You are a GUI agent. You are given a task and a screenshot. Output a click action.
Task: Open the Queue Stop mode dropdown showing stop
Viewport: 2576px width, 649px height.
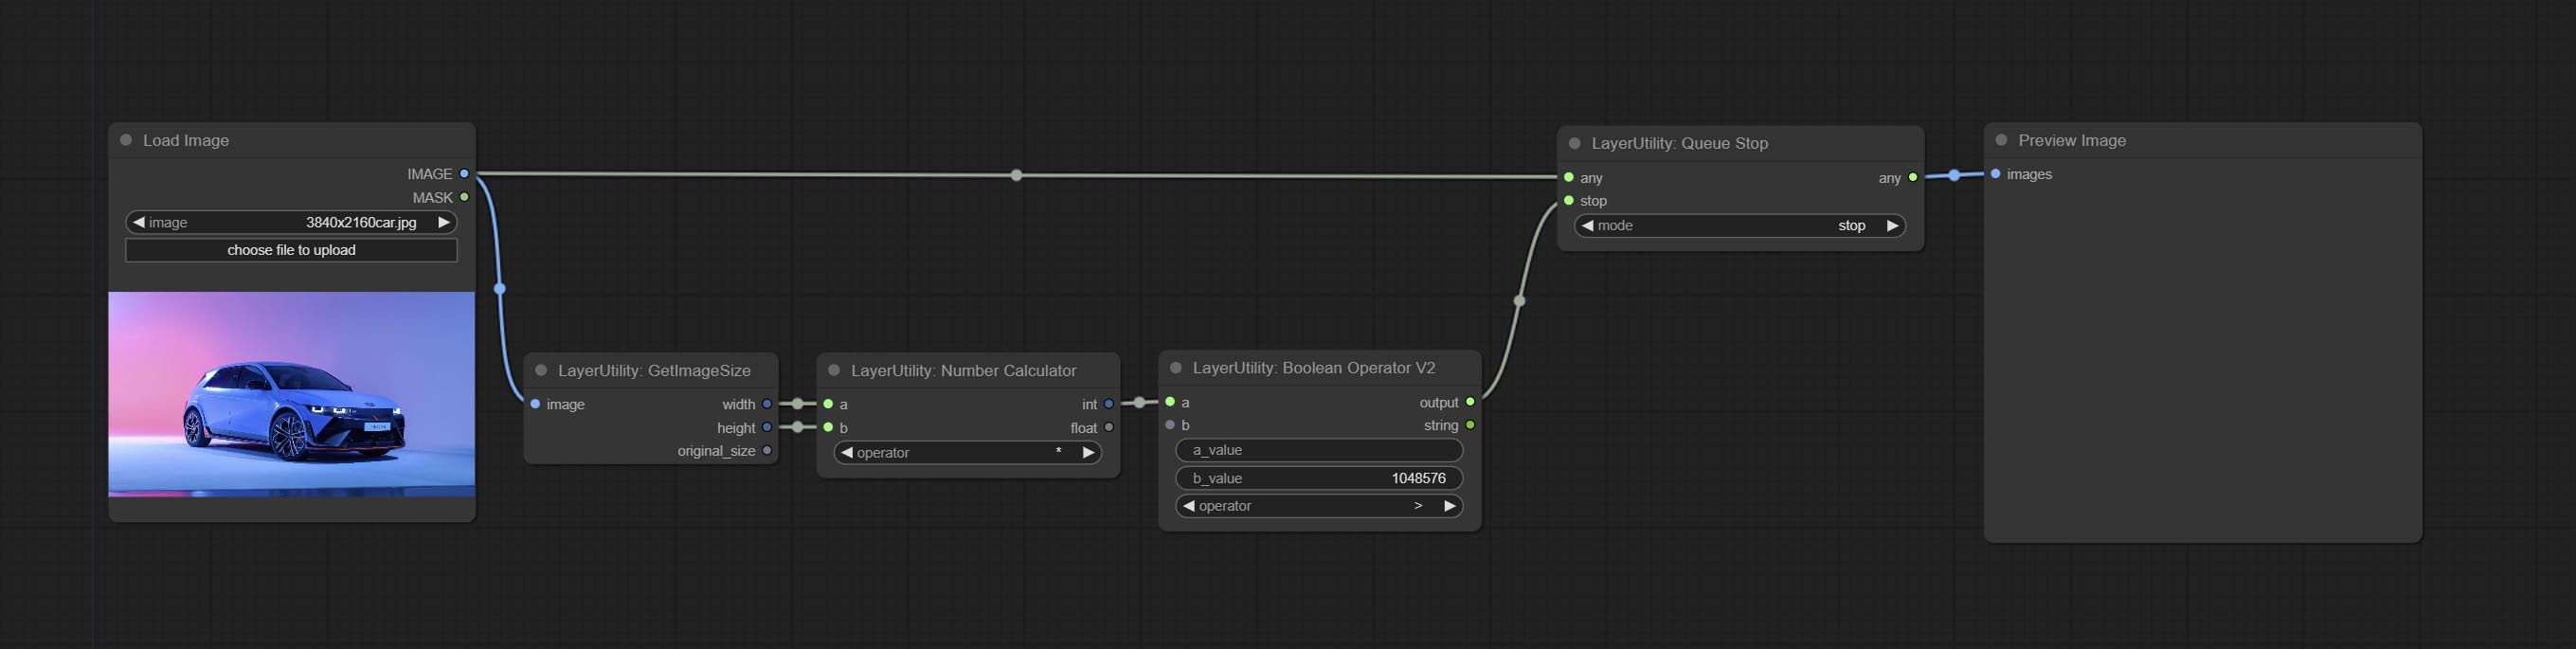click(1740, 225)
